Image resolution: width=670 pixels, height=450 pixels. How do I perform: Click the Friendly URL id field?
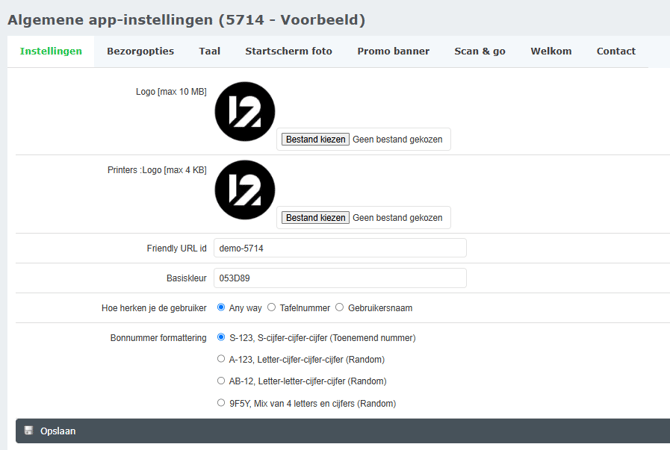[x=340, y=248]
